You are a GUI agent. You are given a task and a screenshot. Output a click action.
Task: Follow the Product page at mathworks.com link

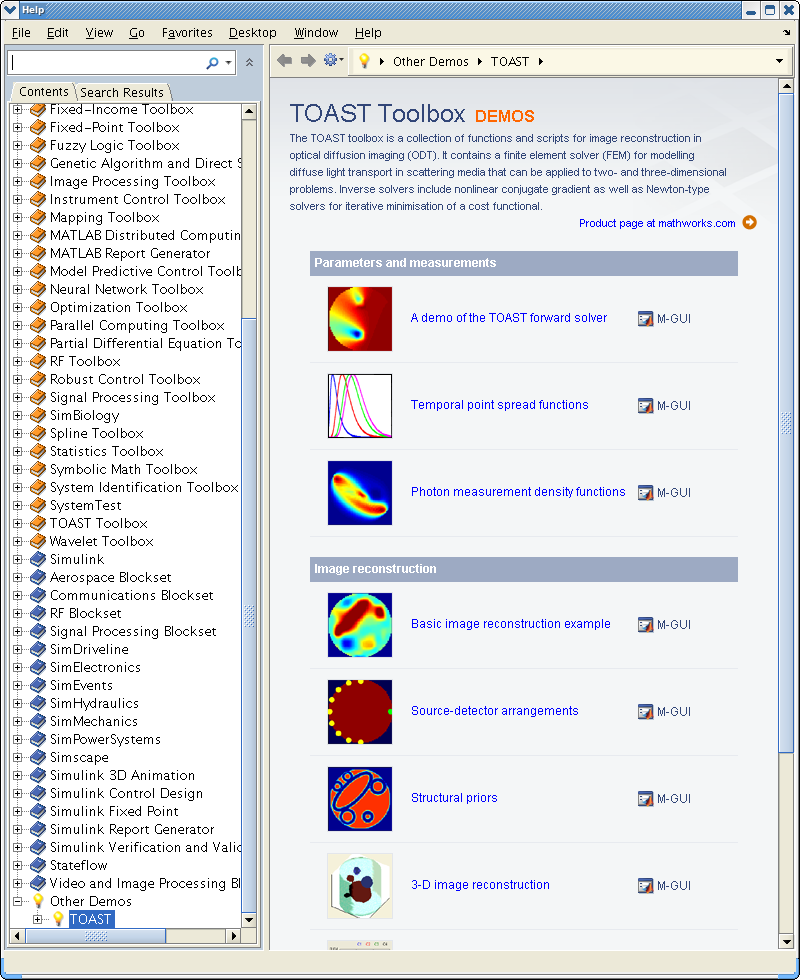click(657, 223)
